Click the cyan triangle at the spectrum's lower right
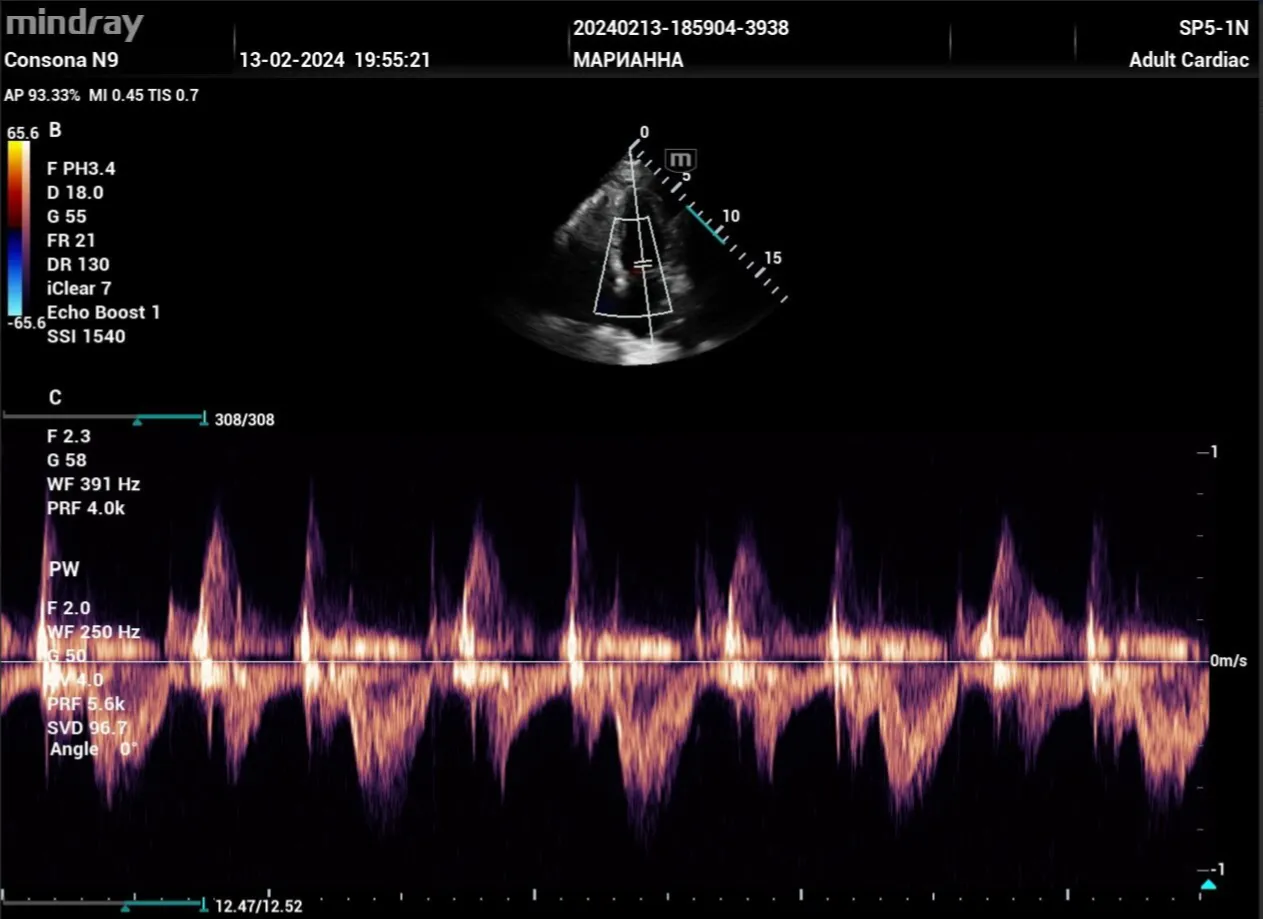1263x919 pixels. [1208, 885]
